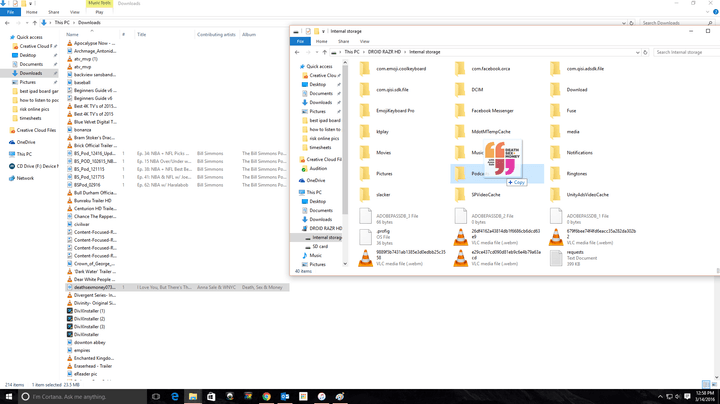720x404 pixels.
Task: Click the Up arrow in Internal storage window
Action: coord(325,52)
